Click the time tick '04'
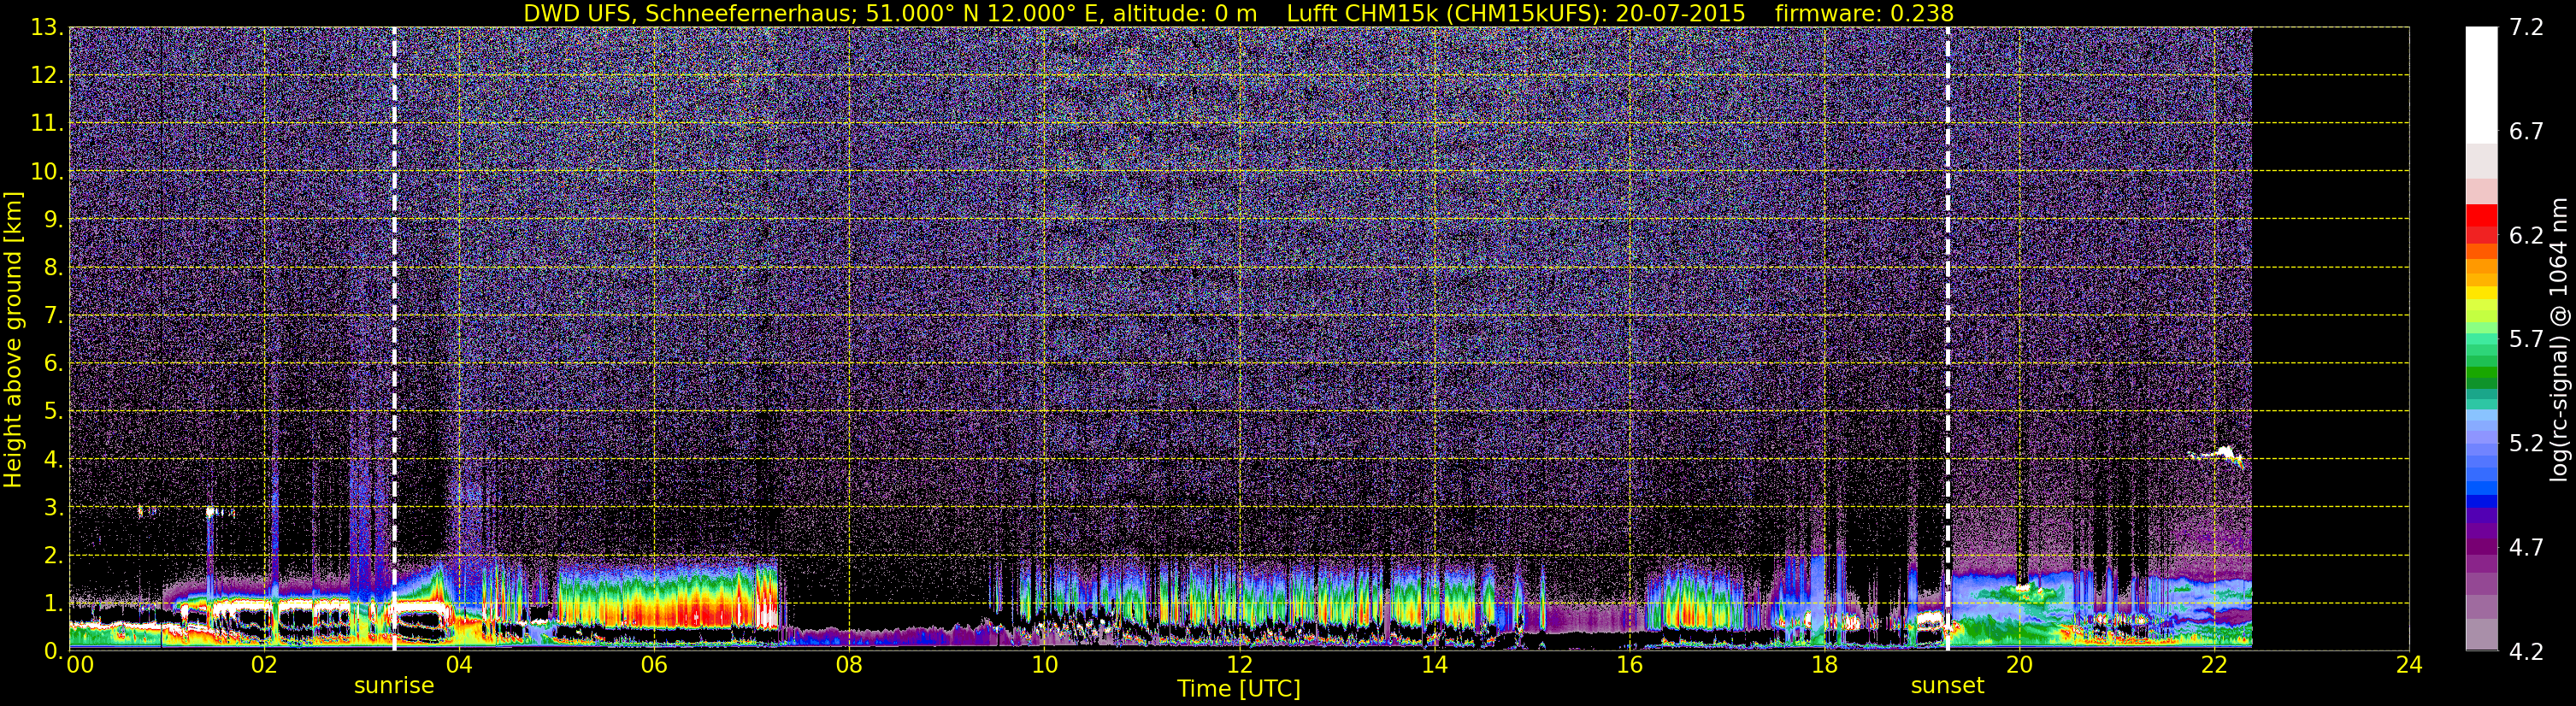 click(459, 666)
